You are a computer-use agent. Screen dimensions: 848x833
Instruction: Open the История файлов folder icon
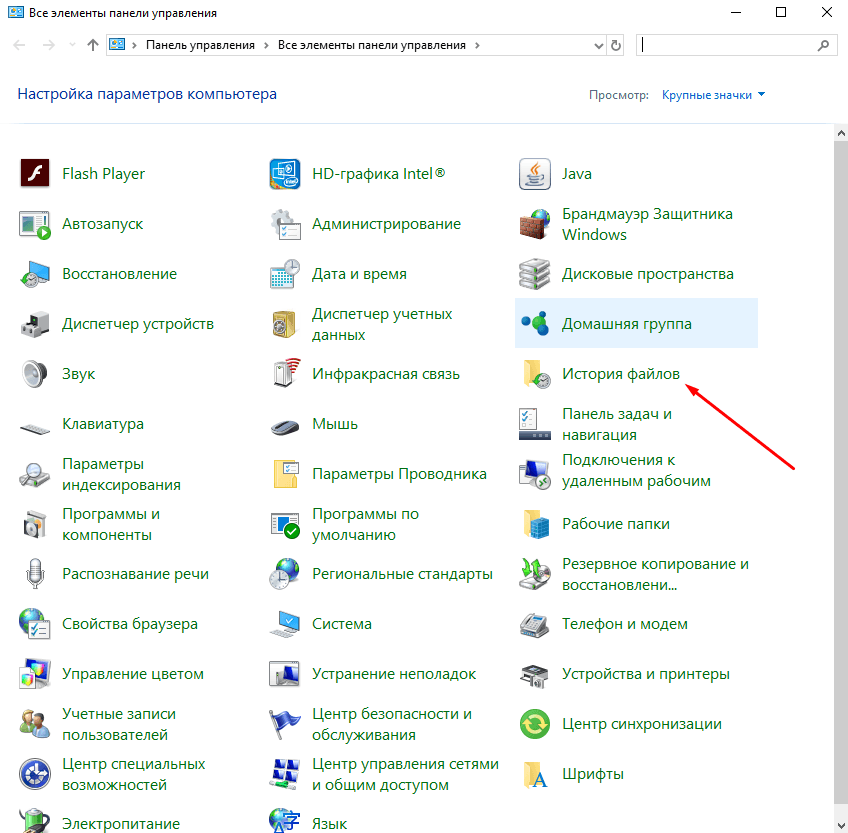point(536,374)
